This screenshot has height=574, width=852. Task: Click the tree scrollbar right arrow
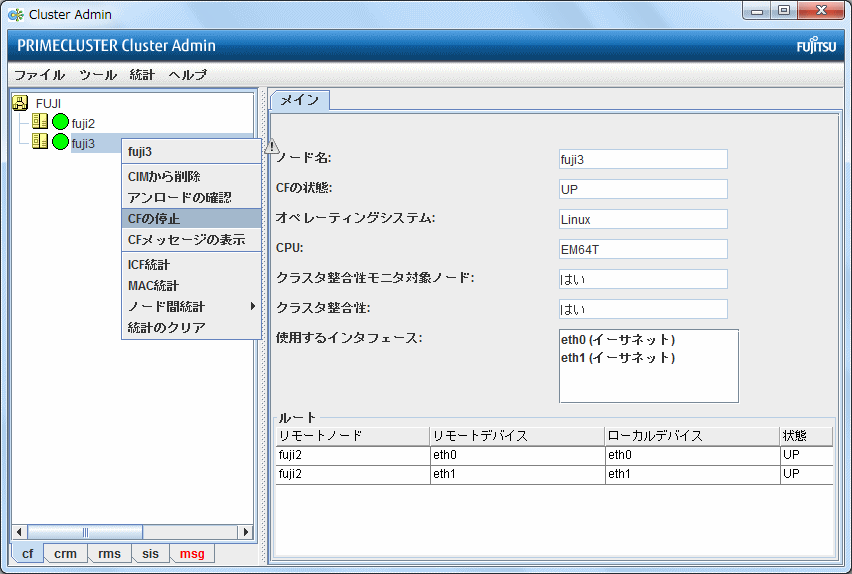(x=246, y=532)
